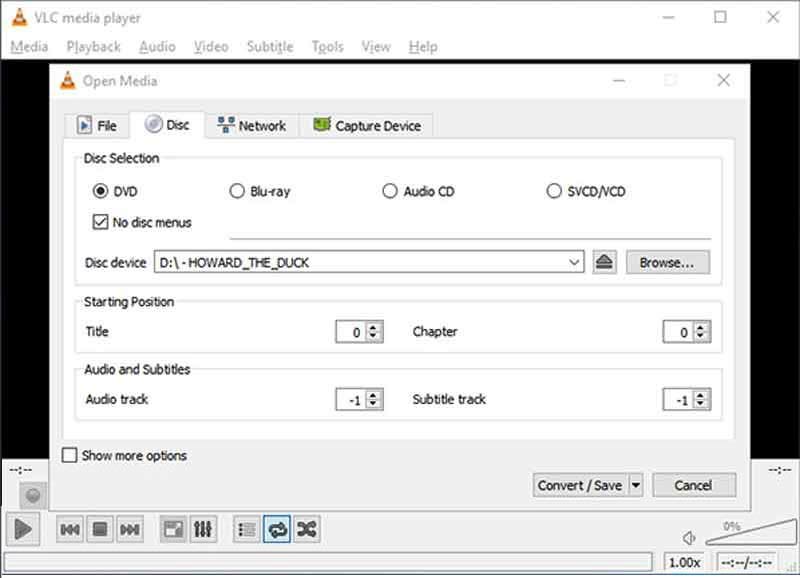Click the VLC cone icon in main window title
Screen dimensions: 800x578
pyautogui.click(x=19, y=17)
